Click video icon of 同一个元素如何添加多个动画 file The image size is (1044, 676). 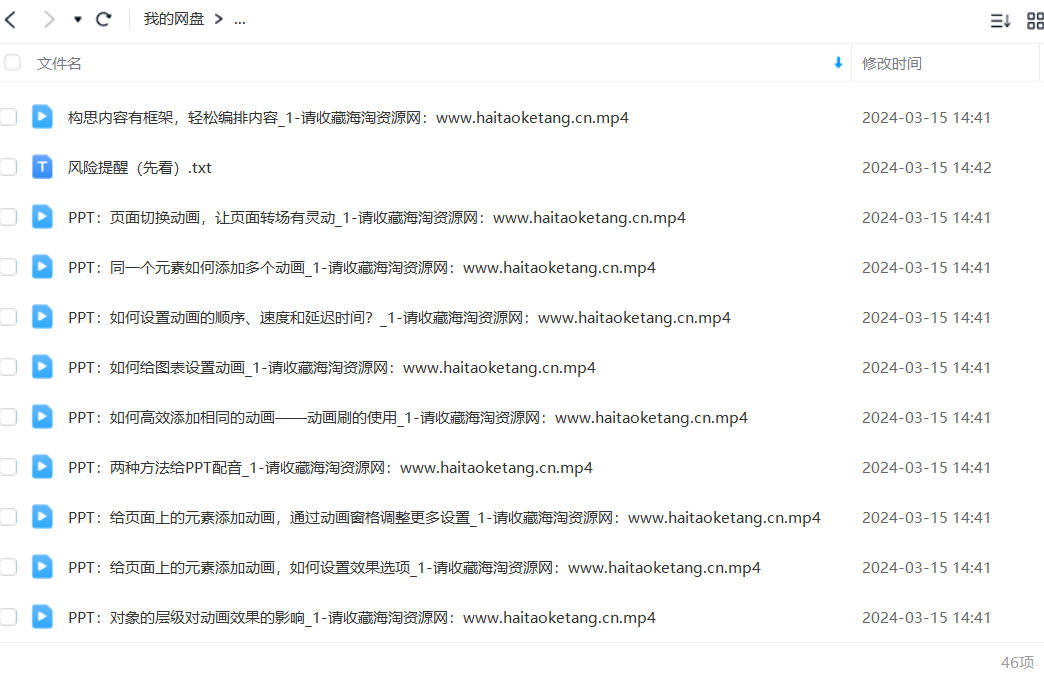pos(42,266)
